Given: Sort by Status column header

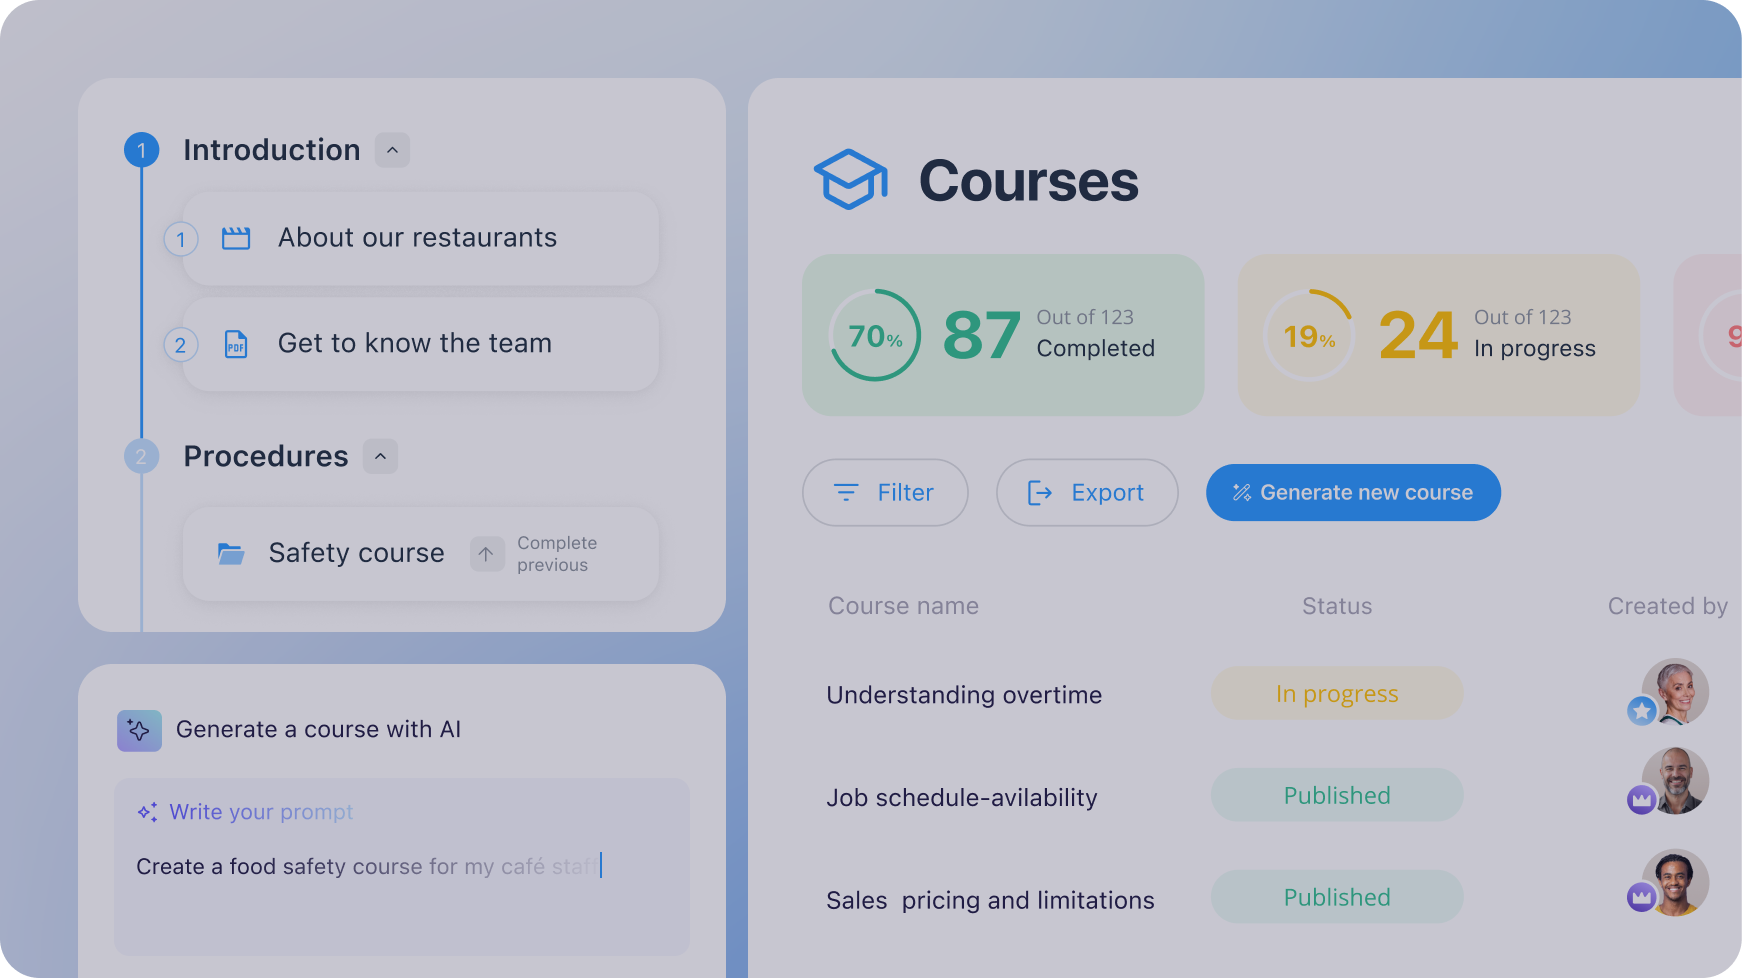Looking at the screenshot, I should point(1337,606).
